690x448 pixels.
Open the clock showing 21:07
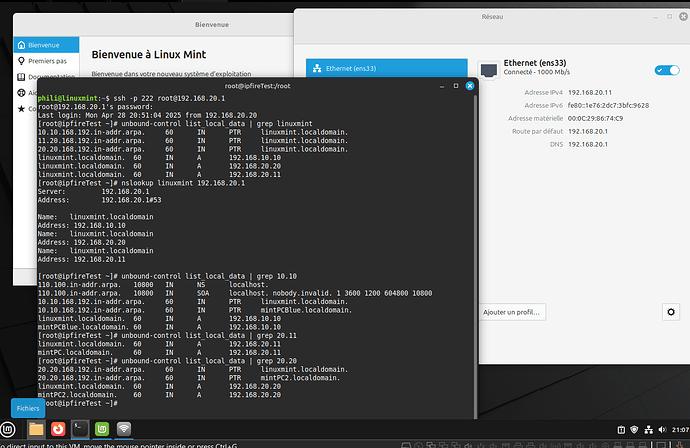point(680,430)
